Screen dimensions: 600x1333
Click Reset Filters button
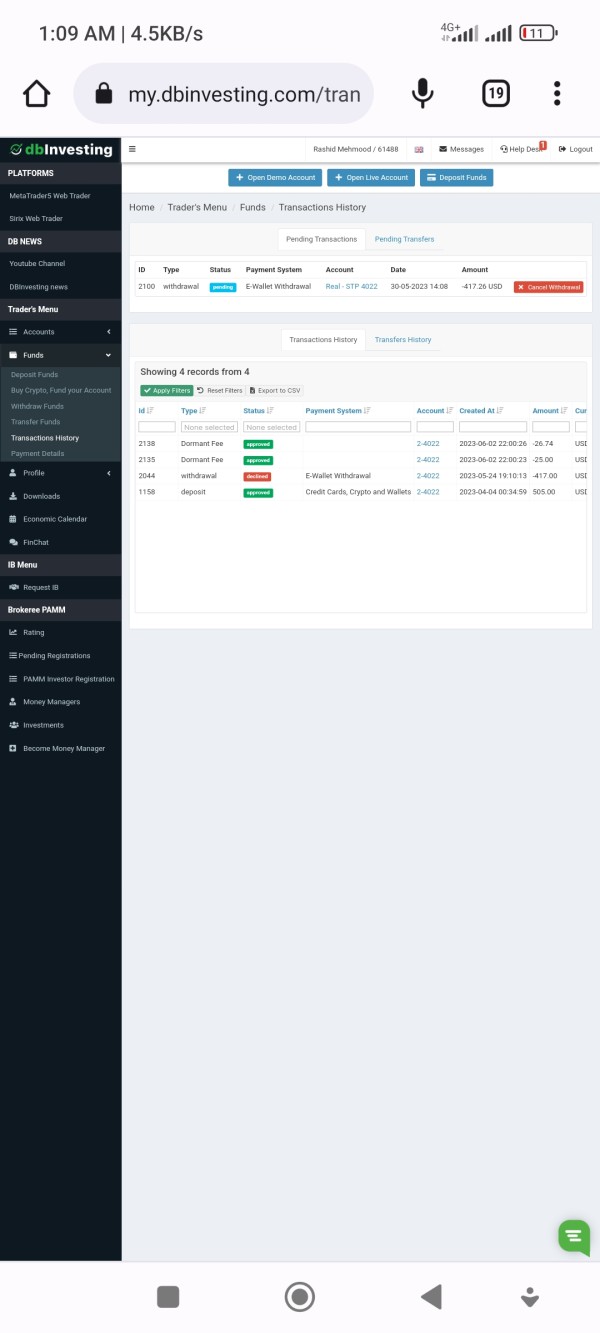coord(220,390)
